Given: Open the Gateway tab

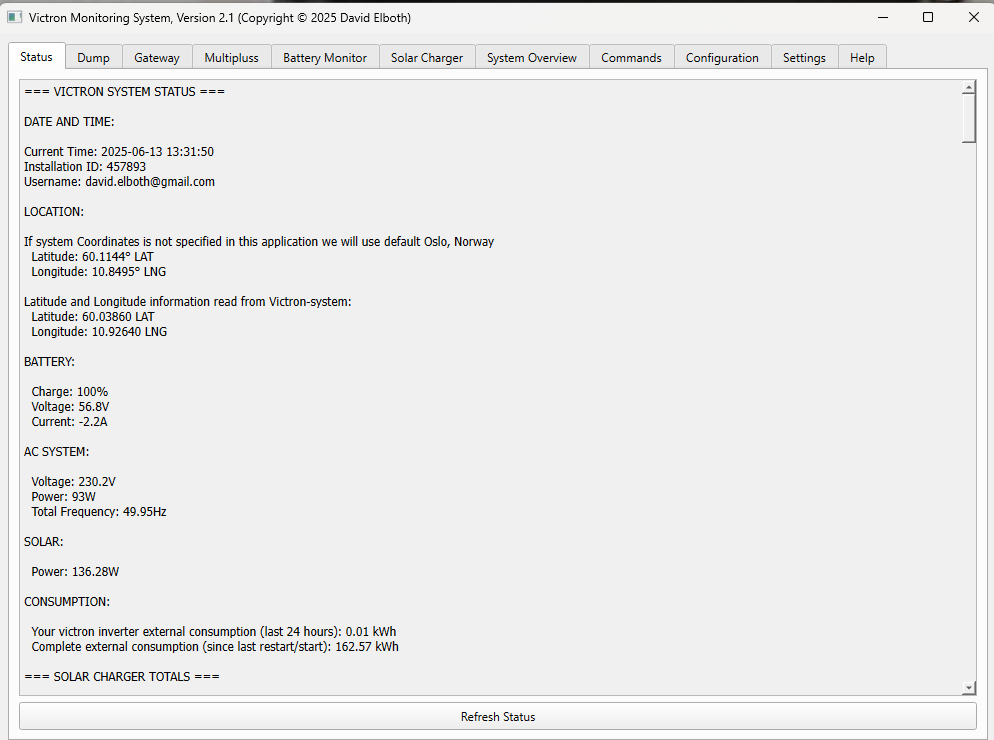Looking at the screenshot, I should click(157, 58).
